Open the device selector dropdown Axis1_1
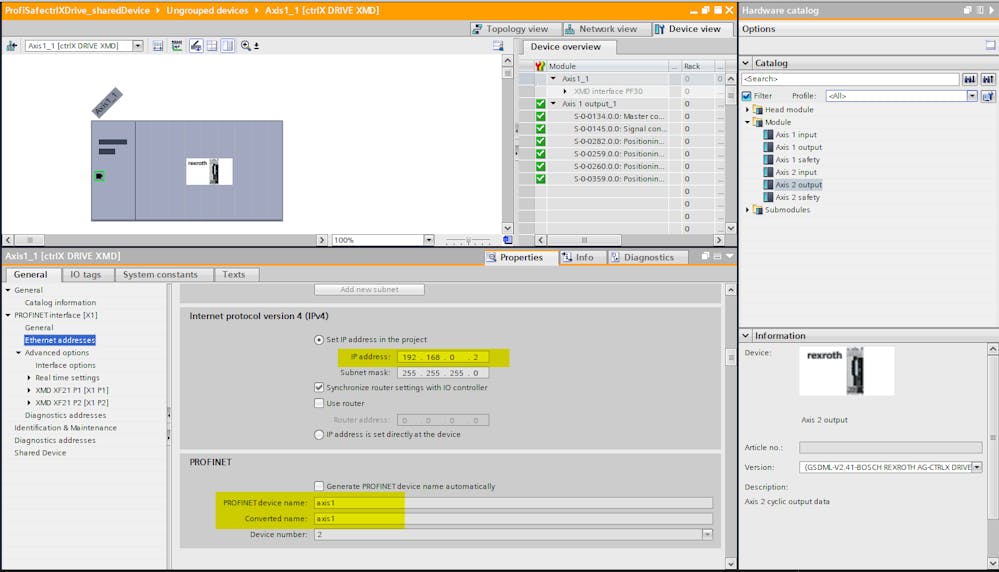Image resolution: width=999 pixels, height=572 pixels. coord(138,46)
